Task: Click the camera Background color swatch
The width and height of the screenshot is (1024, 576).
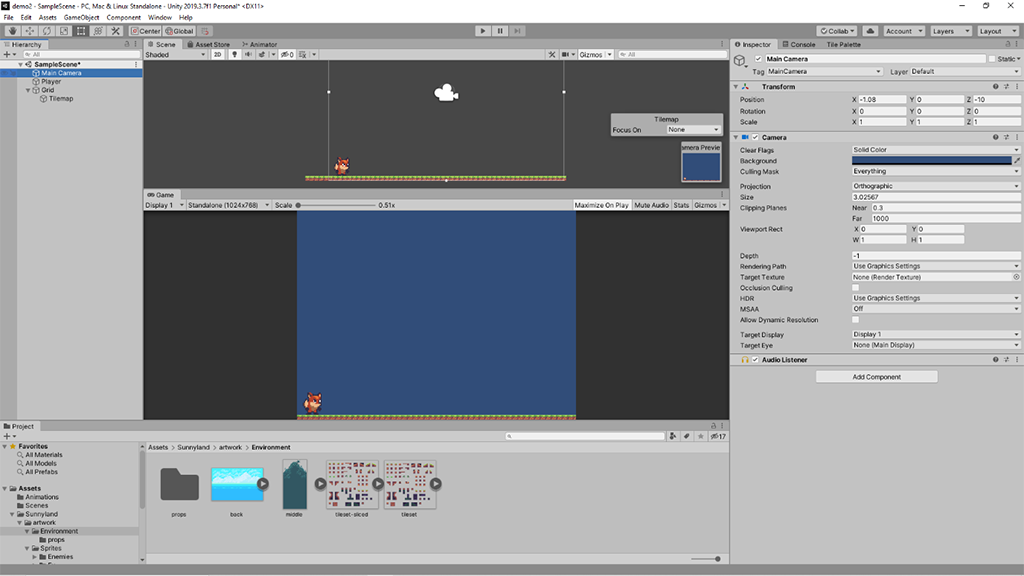Action: click(931, 160)
